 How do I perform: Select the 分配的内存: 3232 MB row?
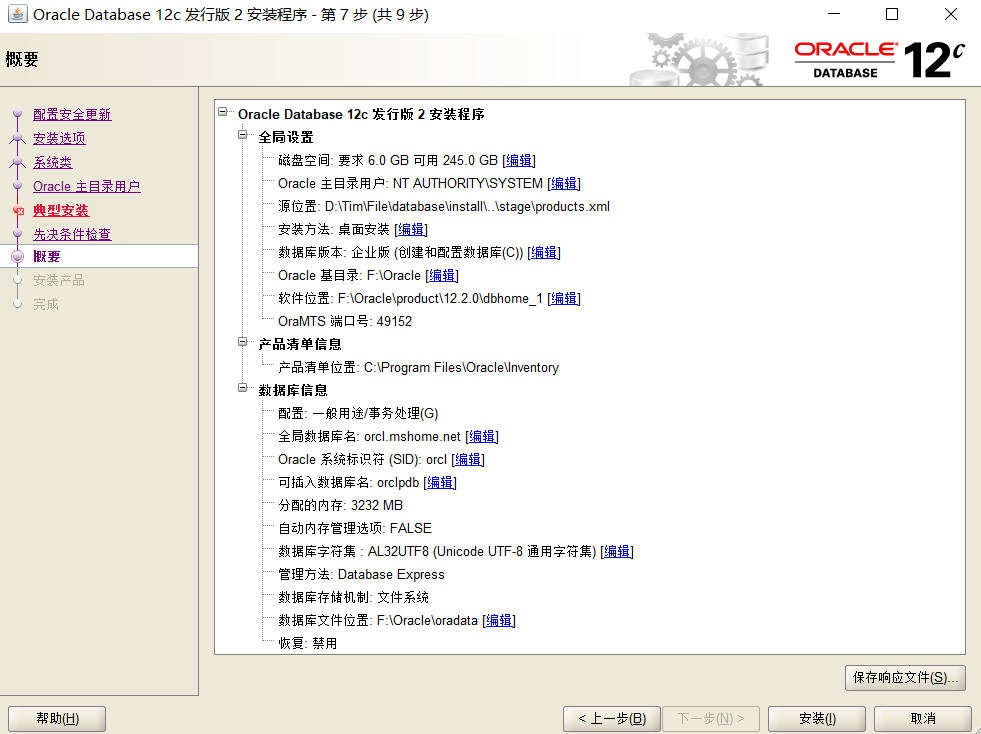coord(340,506)
